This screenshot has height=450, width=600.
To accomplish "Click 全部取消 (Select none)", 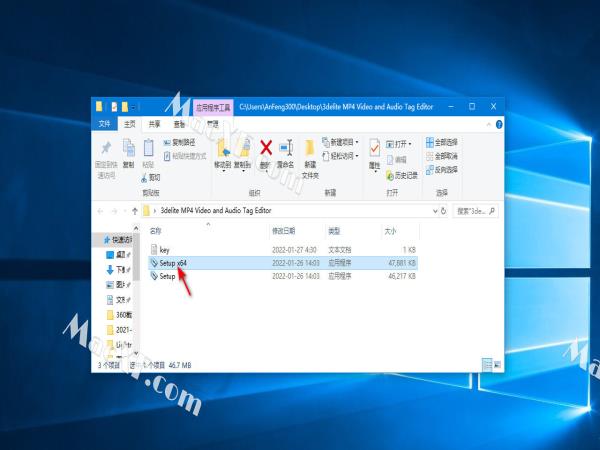I will click(x=442, y=156).
